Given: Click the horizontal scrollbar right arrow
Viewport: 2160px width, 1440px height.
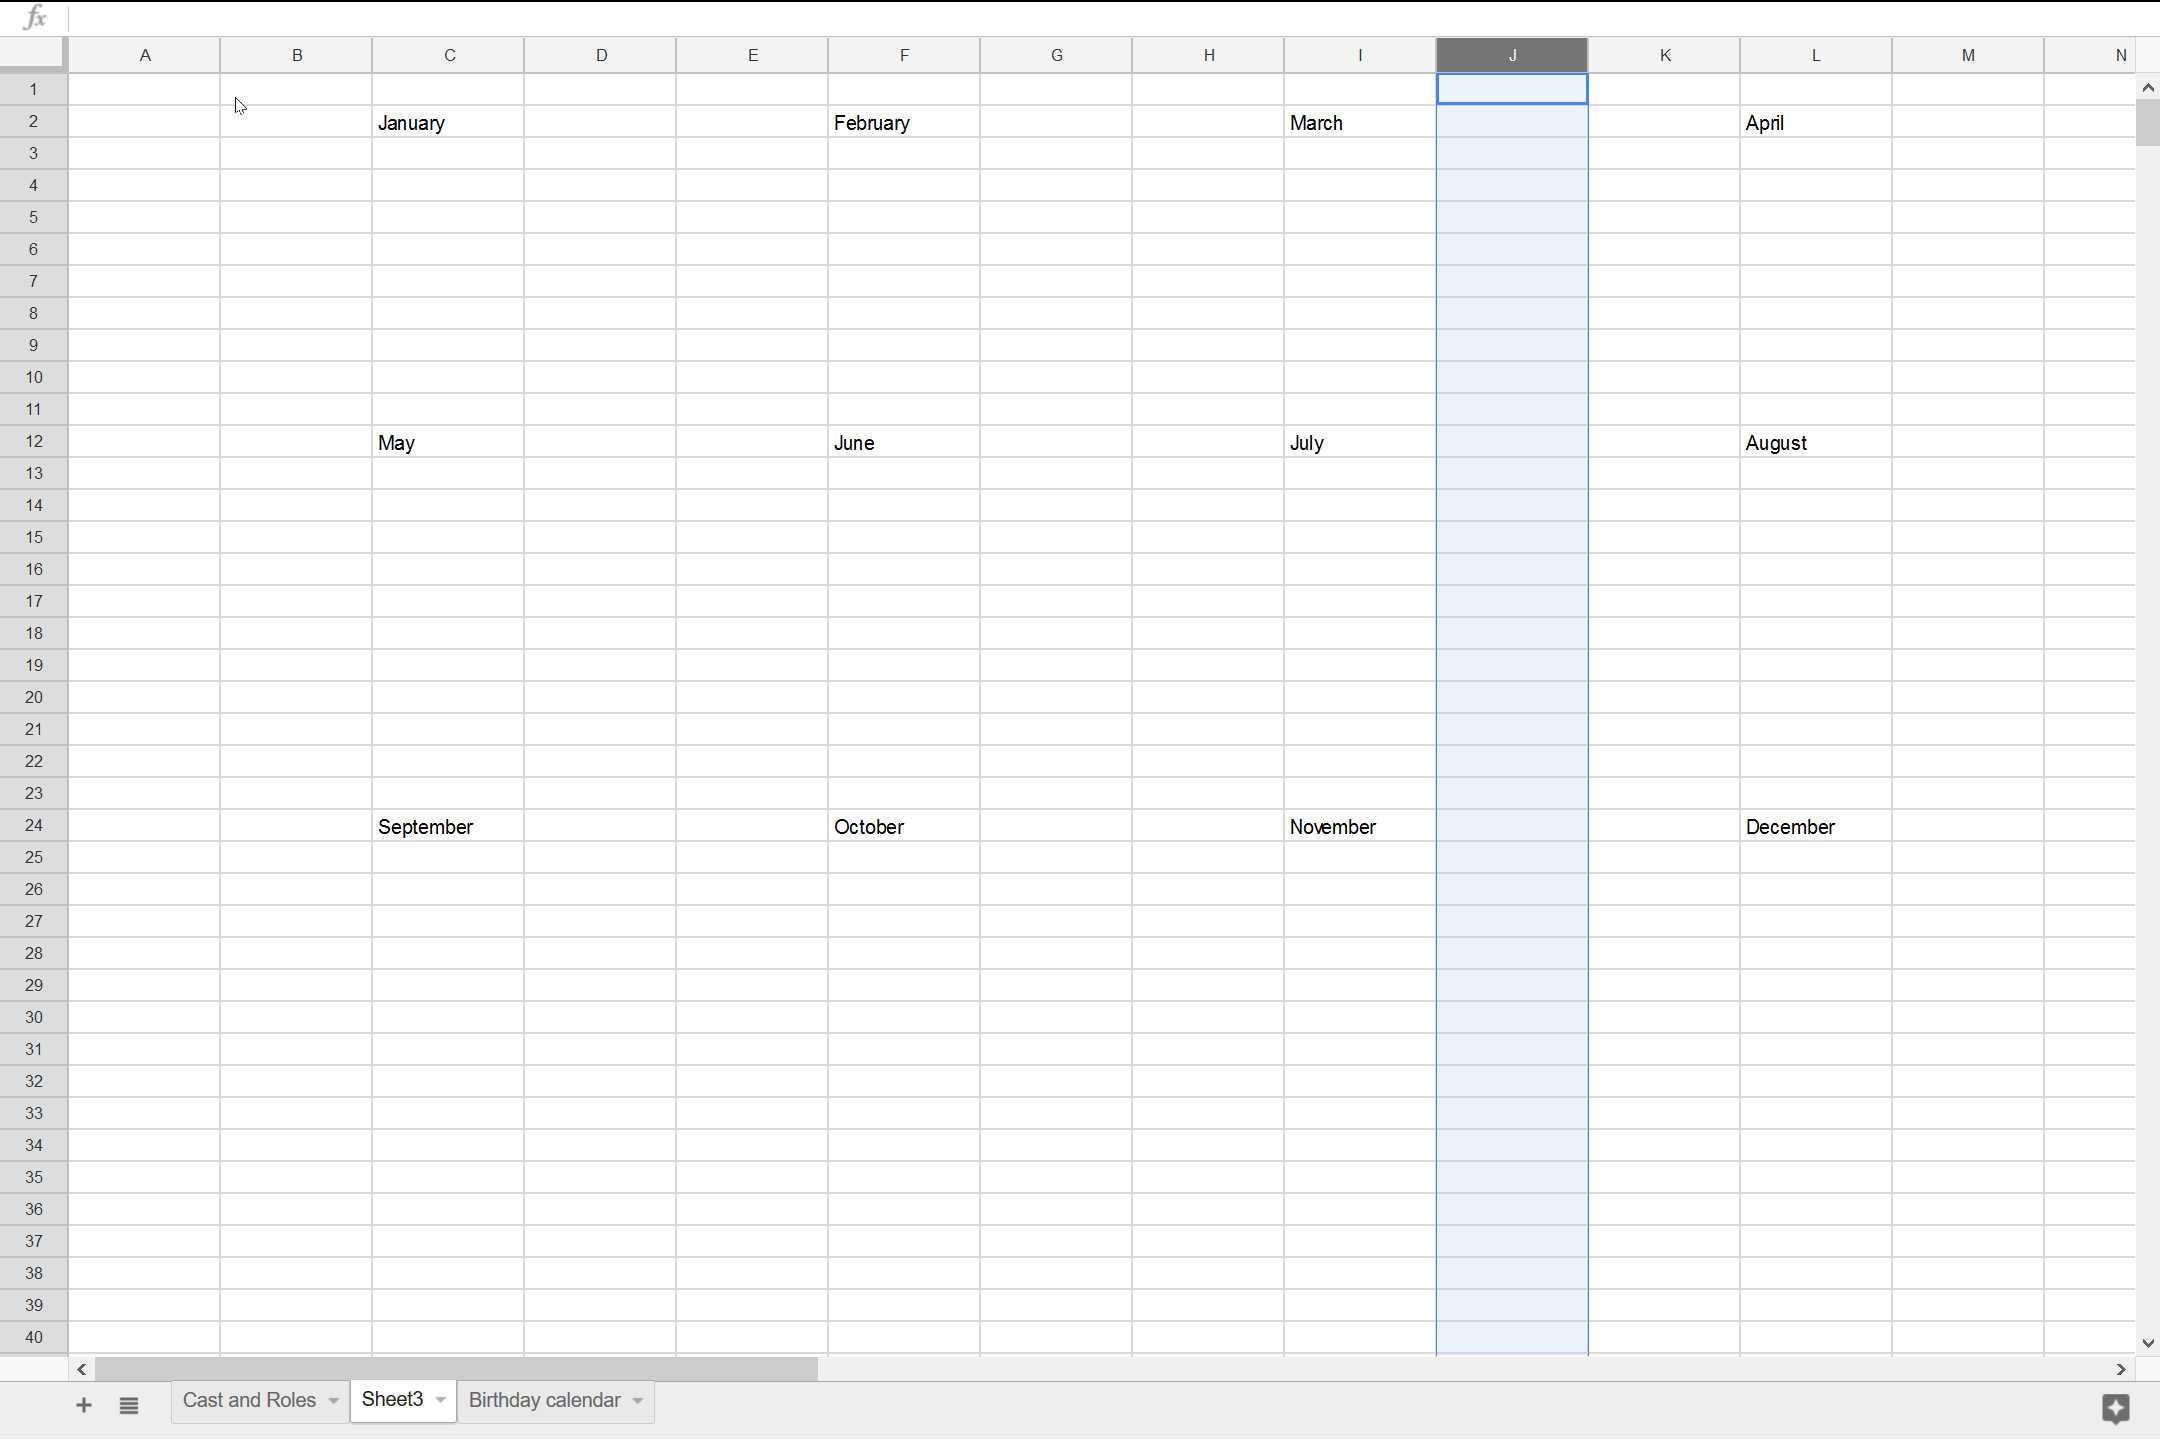Looking at the screenshot, I should tap(2119, 1368).
